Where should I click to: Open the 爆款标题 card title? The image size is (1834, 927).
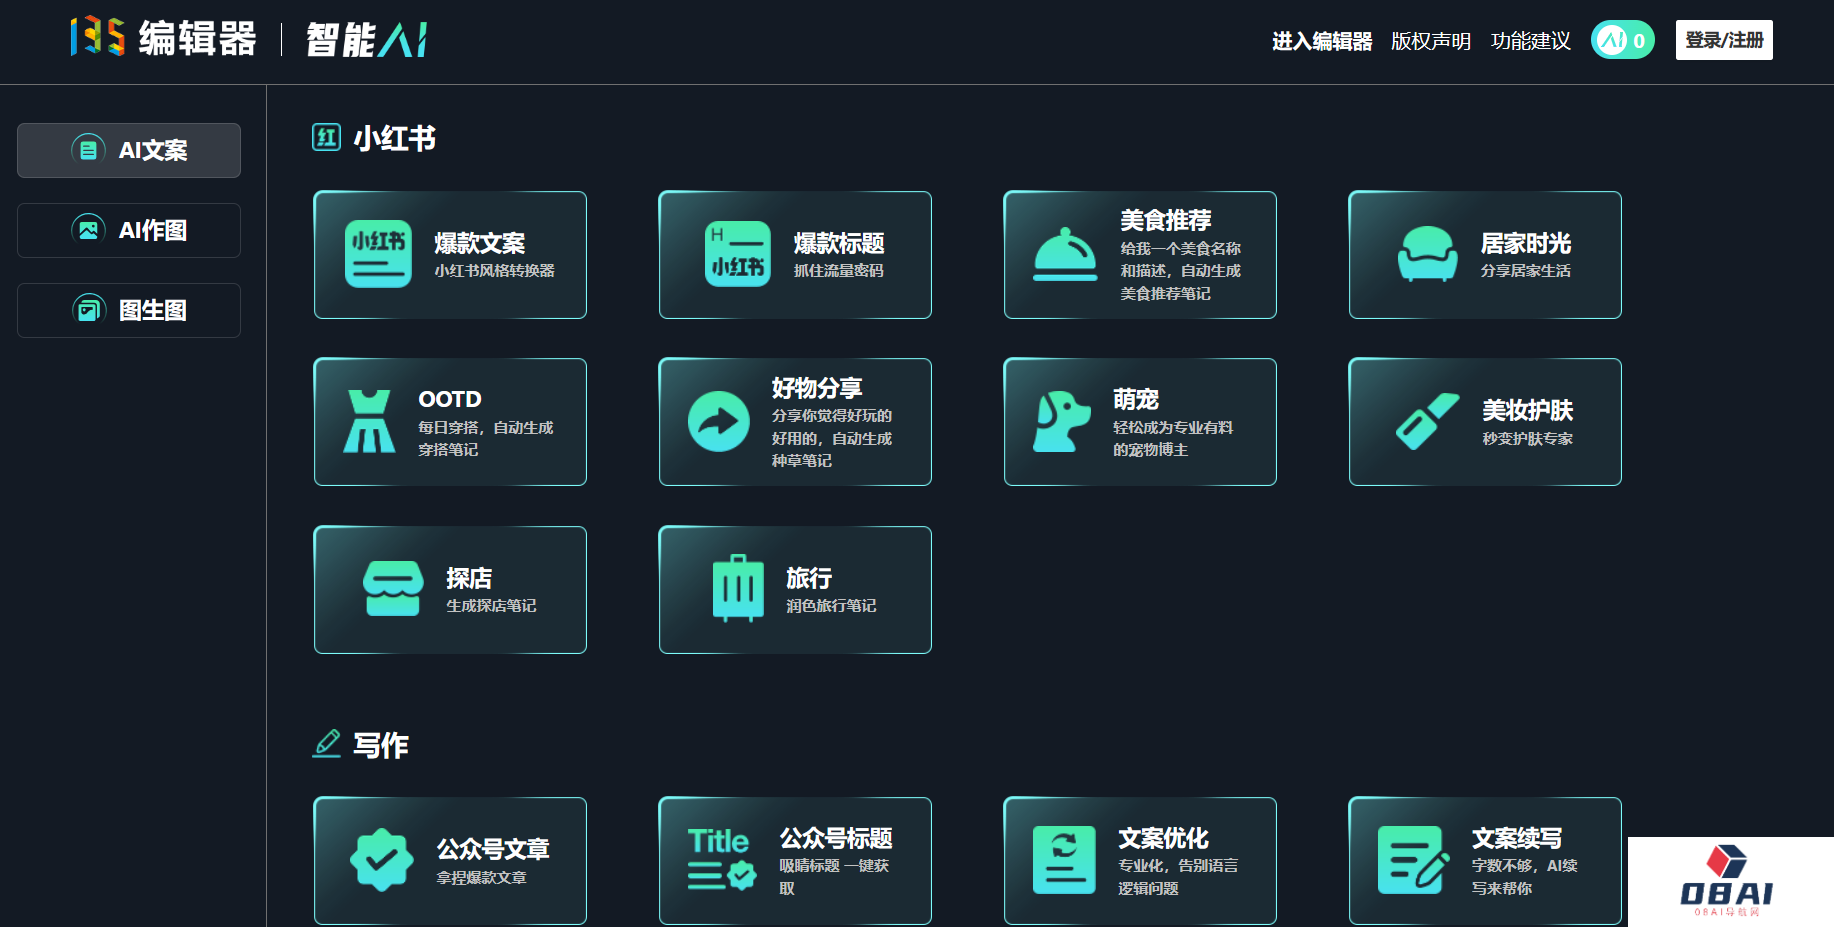pyautogui.click(x=839, y=243)
